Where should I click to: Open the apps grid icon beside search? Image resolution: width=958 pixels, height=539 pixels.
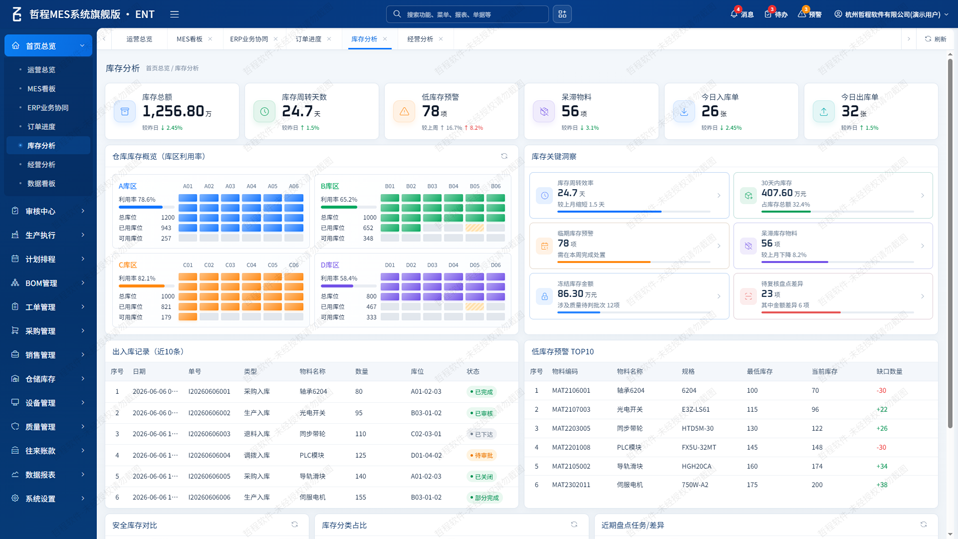[x=562, y=14]
